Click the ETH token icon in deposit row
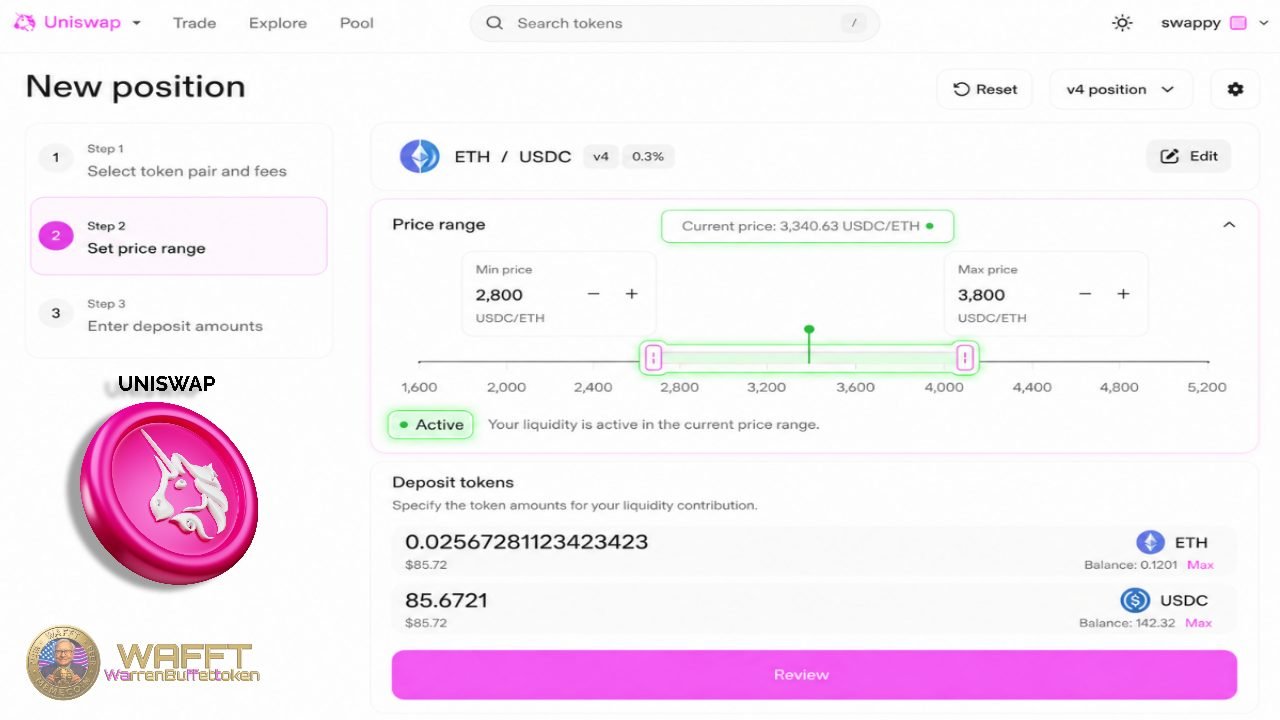 point(1150,542)
